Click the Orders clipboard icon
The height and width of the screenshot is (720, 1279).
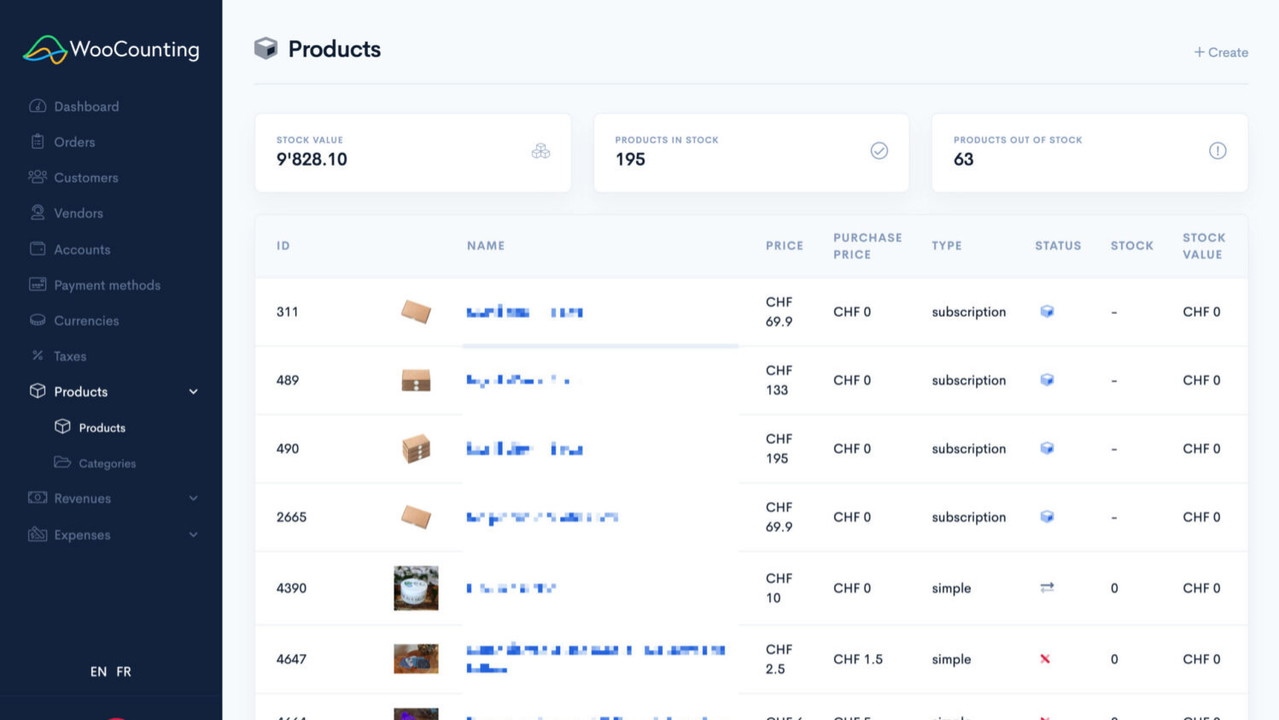(x=38, y=142)
